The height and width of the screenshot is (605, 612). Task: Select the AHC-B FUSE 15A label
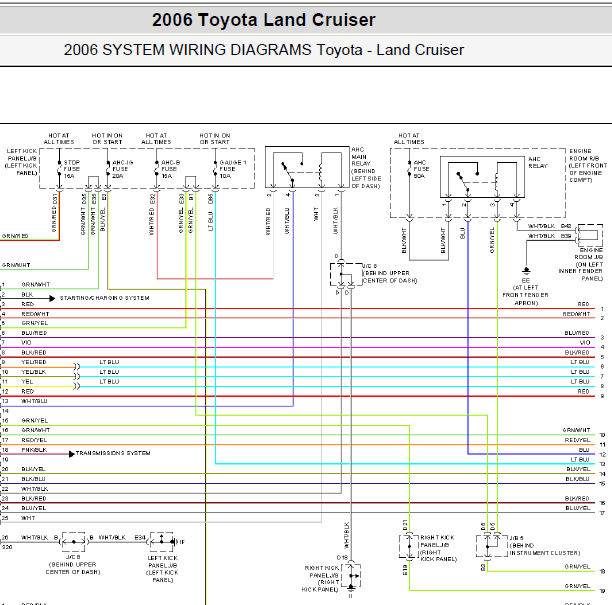[171, 169]
